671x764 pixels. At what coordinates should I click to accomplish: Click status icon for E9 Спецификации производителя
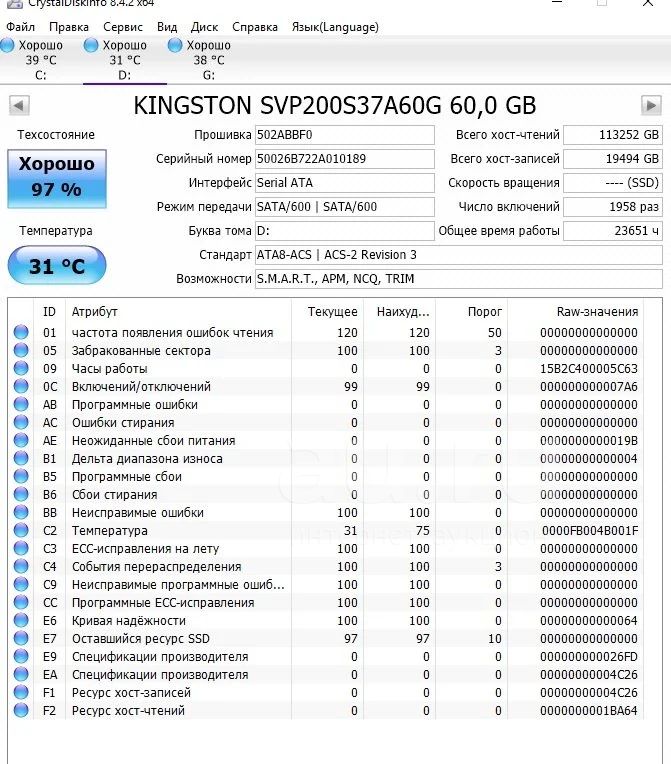click(21, 656)
